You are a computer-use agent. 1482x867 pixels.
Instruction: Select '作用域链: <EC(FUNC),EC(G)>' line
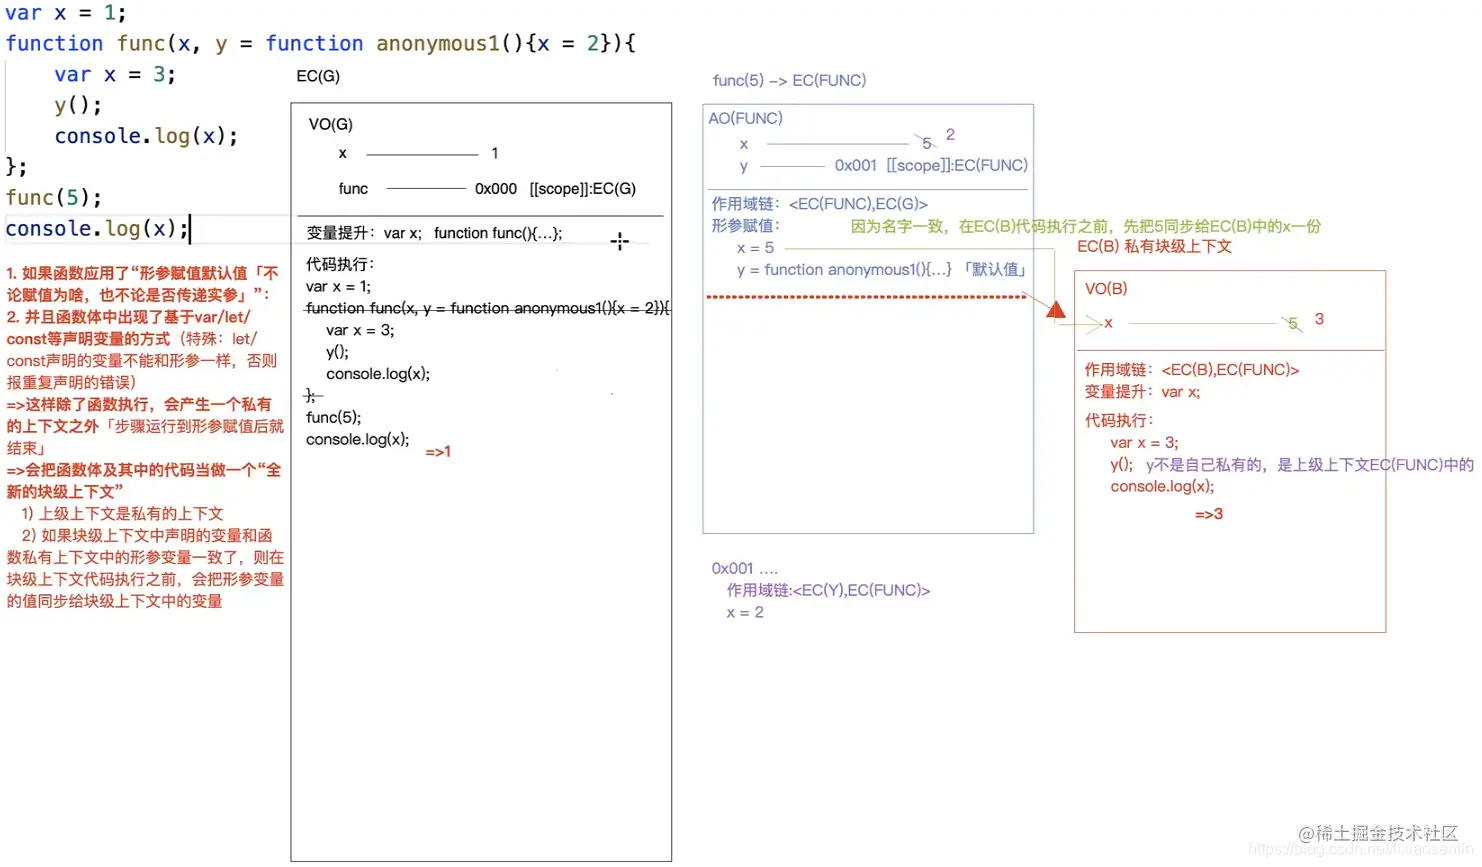click(819, 204)
